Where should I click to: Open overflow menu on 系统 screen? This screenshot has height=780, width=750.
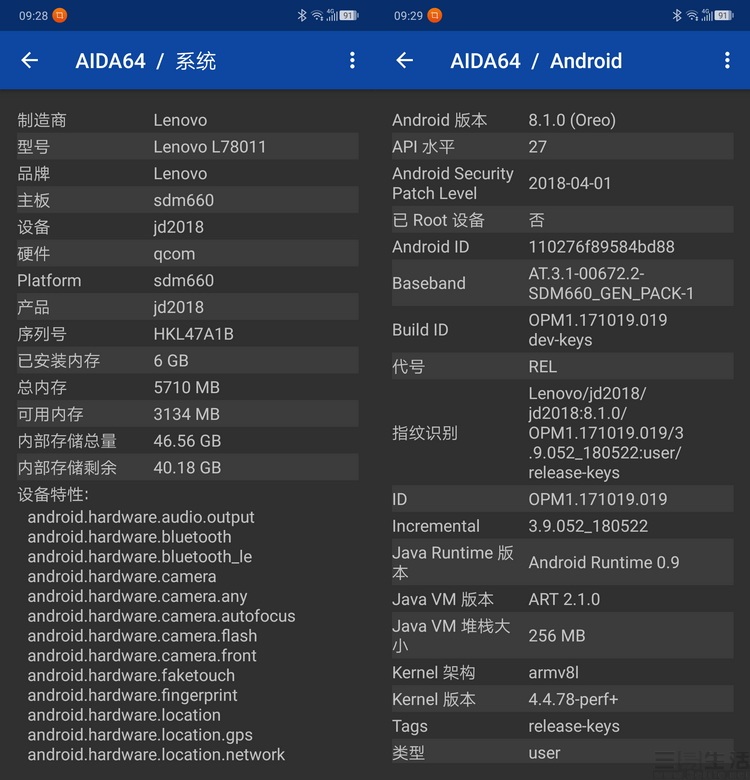pyautogui.click(x=352, y=61)
